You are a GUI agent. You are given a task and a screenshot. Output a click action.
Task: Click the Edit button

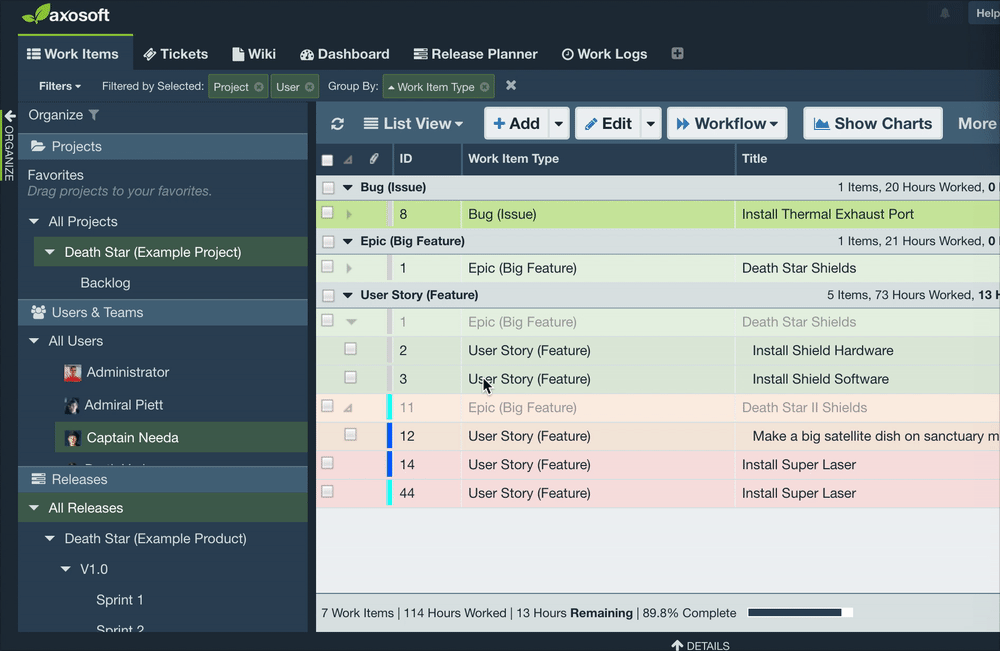pos(608,124)
